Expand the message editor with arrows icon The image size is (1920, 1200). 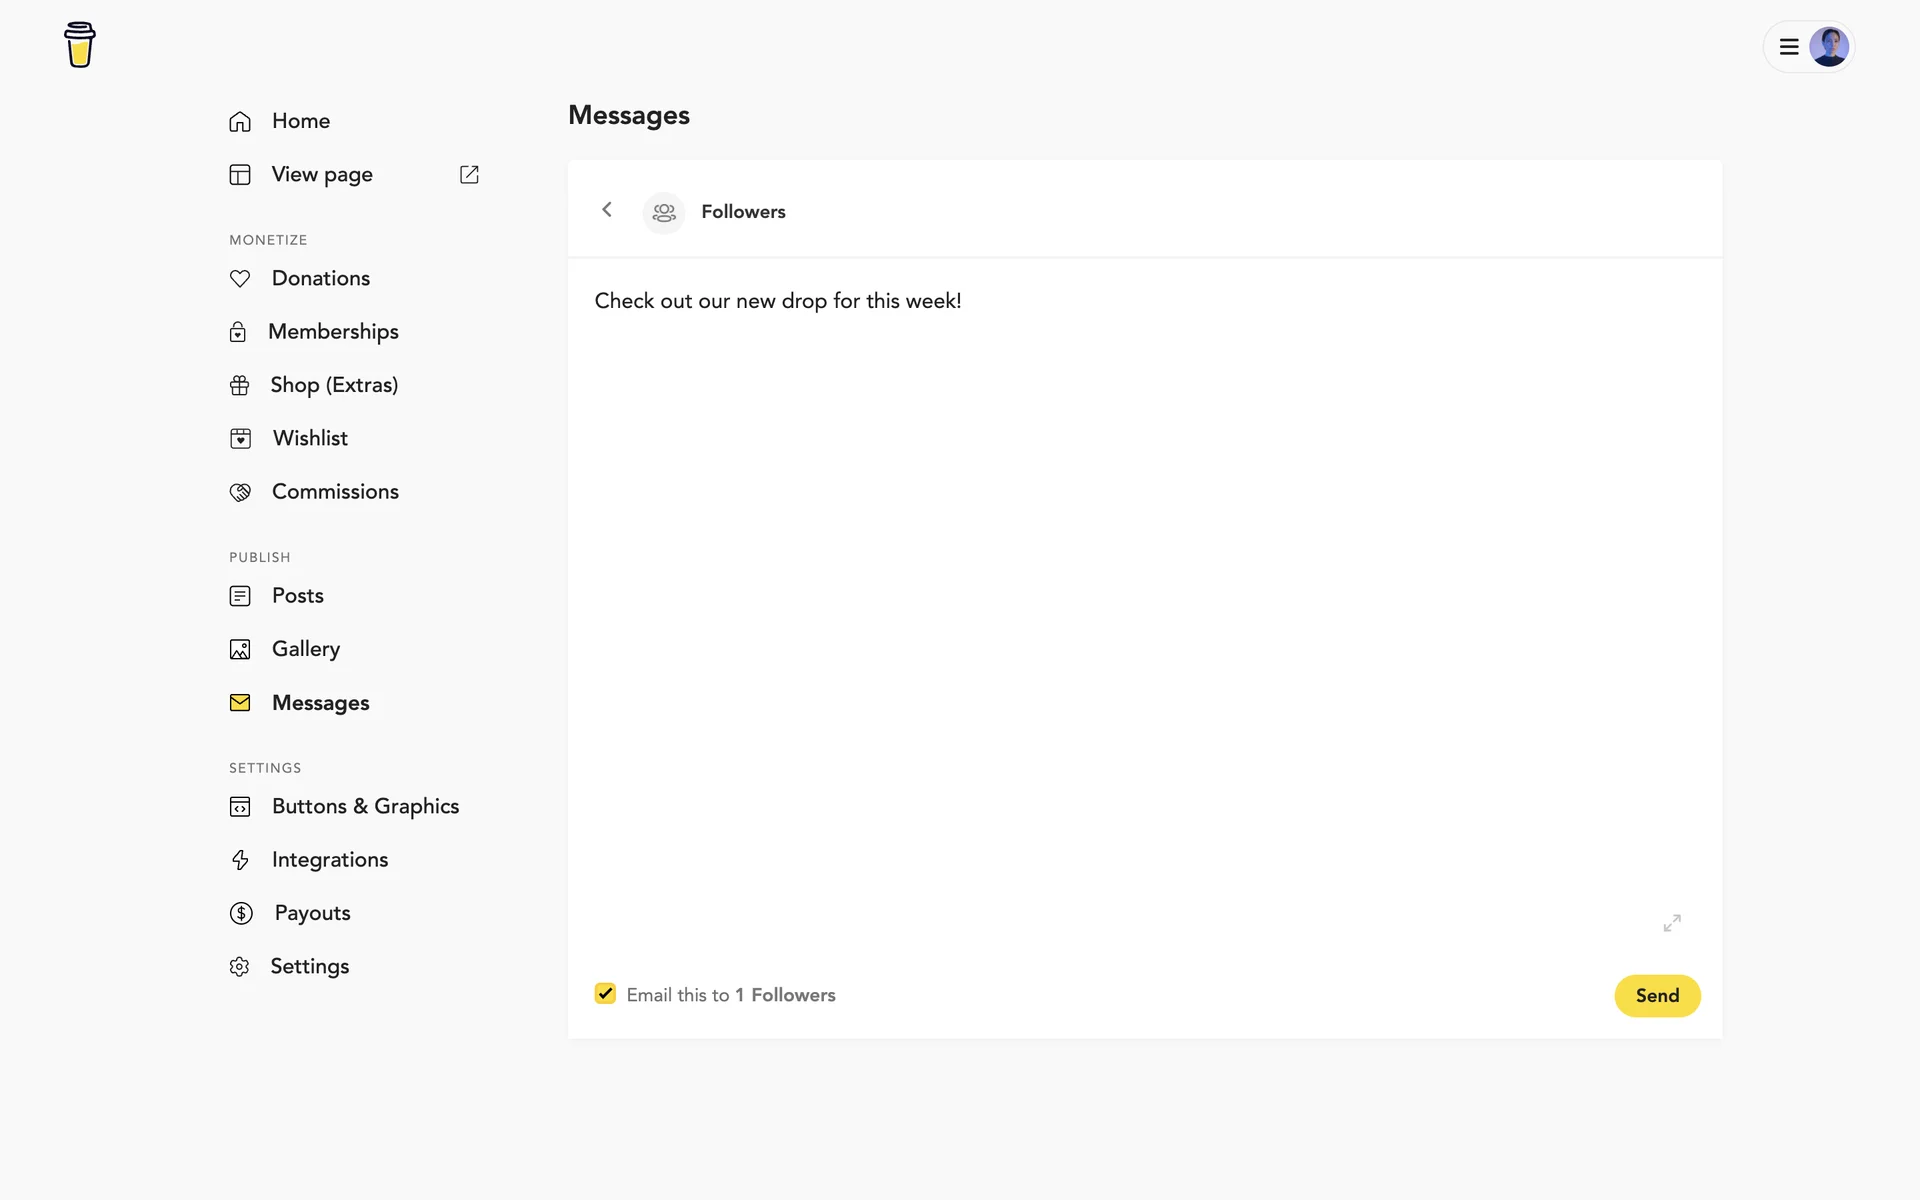[x=1672, y=923]
